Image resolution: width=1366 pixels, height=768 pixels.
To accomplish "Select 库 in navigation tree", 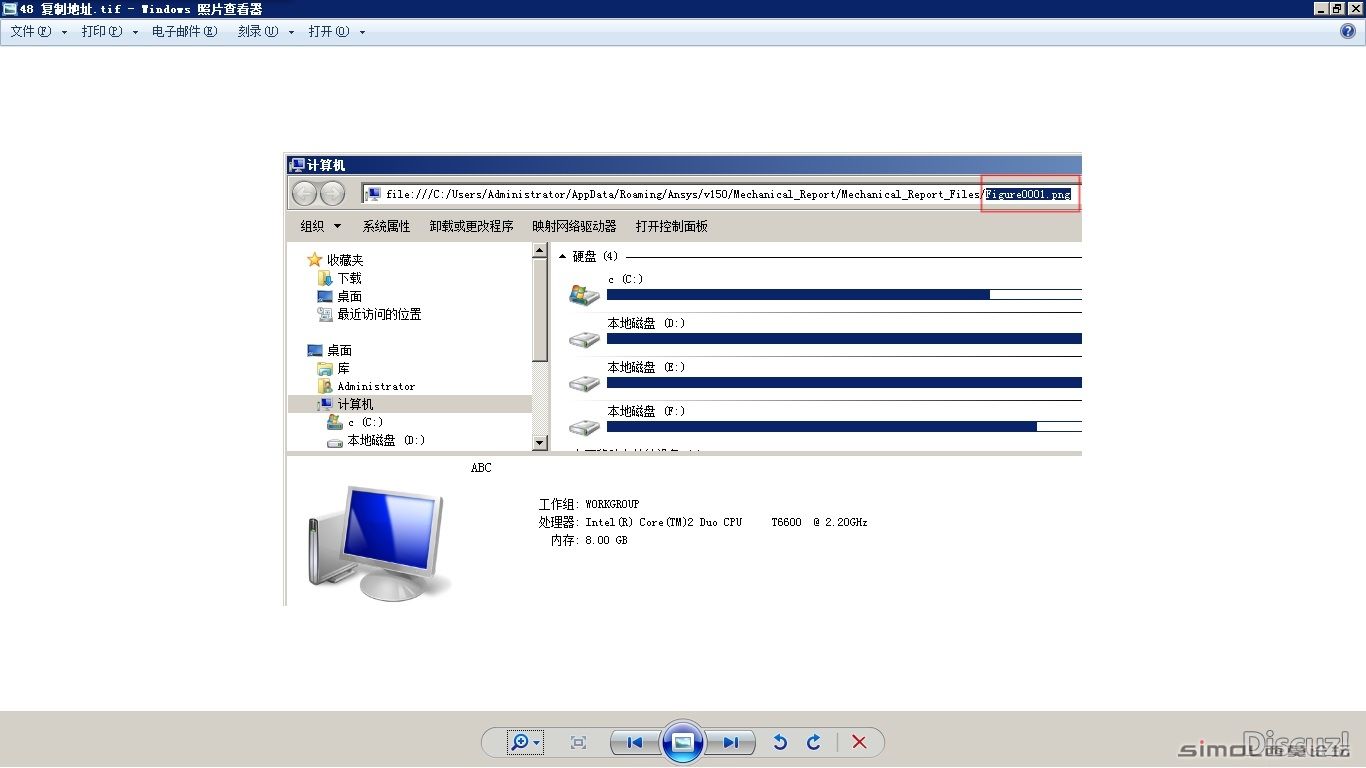I will pyautogui.click(x=343, y=368).
